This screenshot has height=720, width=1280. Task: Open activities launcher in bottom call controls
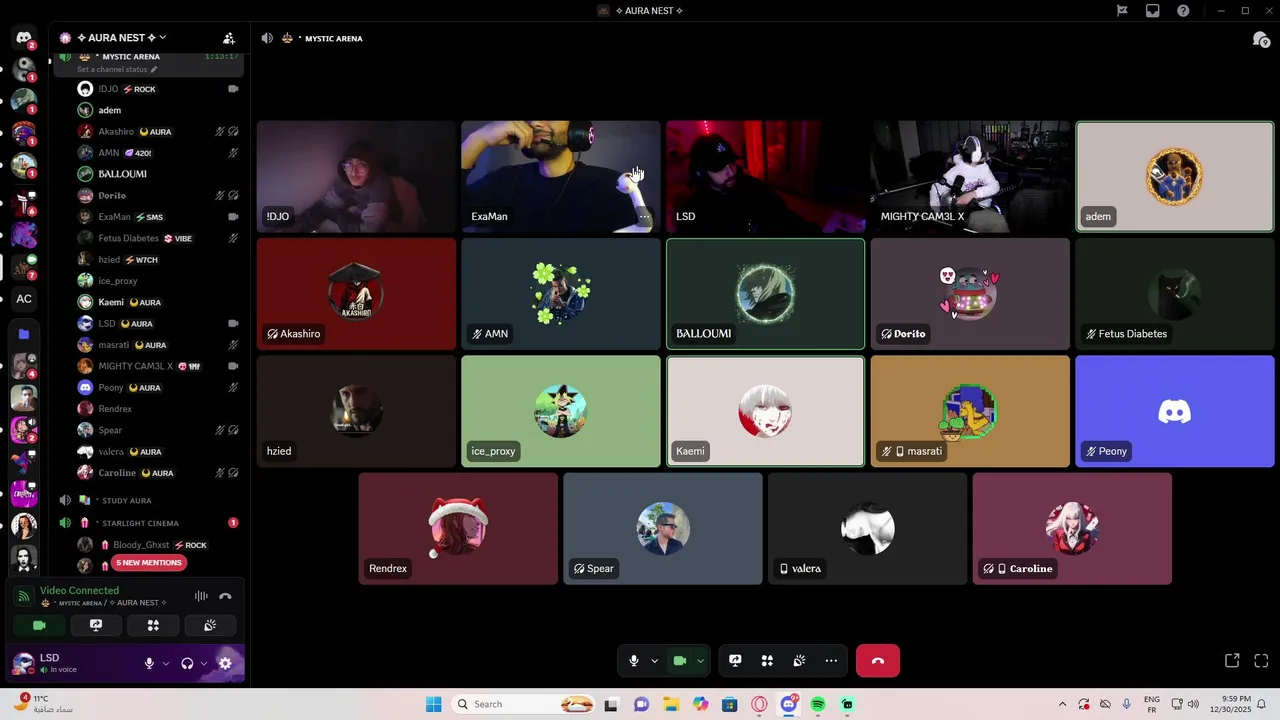[767, 661]
